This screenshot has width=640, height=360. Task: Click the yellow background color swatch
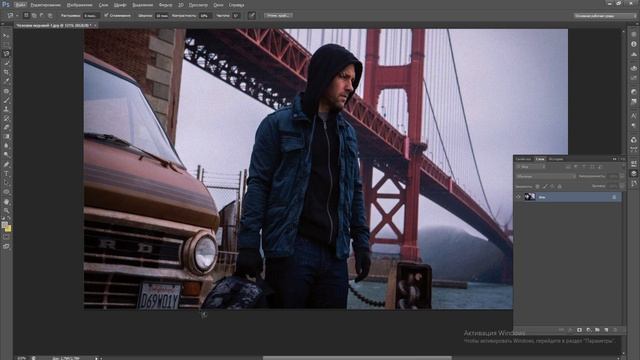coord(8,229)
